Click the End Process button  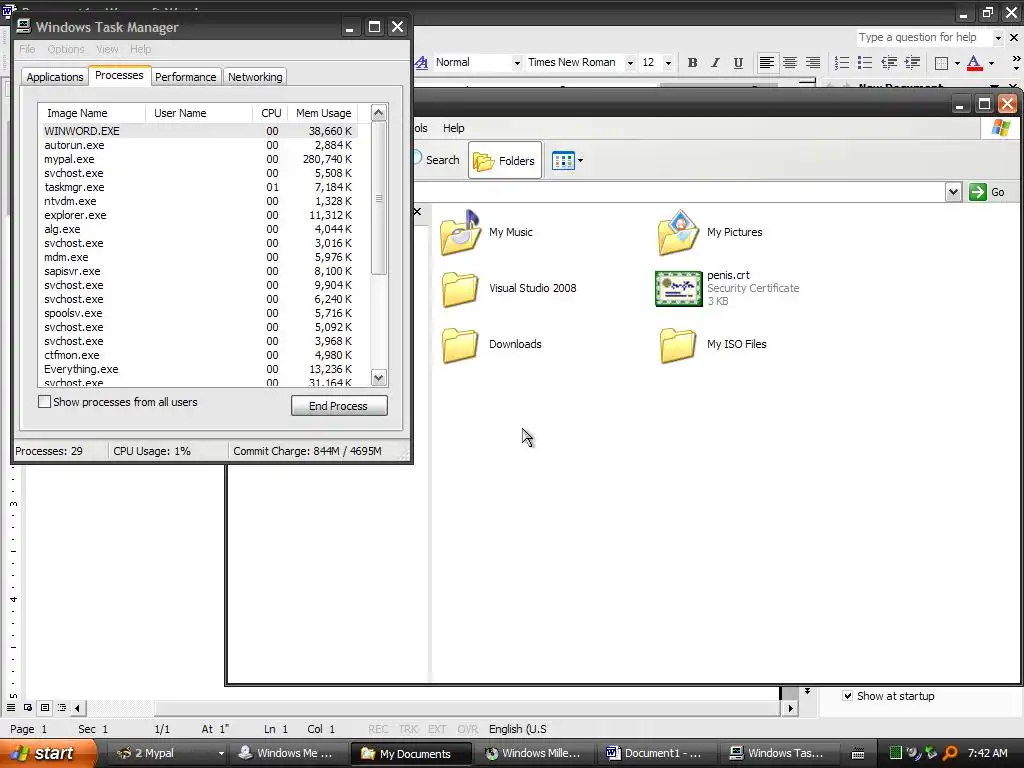pyautogui.click(x=339, y=406)
